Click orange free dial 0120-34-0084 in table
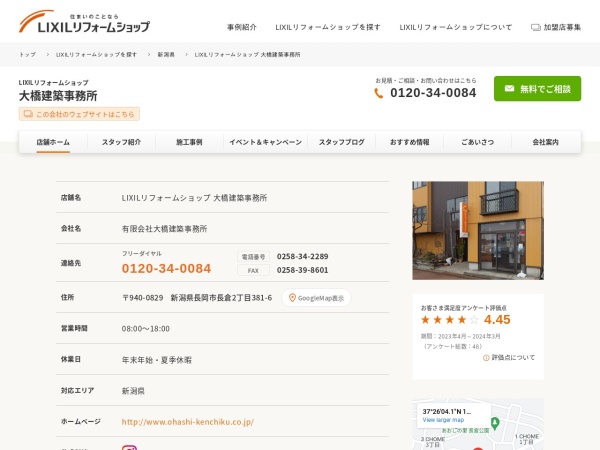Viewport: 600px width, 450px height. coord(166,268)
